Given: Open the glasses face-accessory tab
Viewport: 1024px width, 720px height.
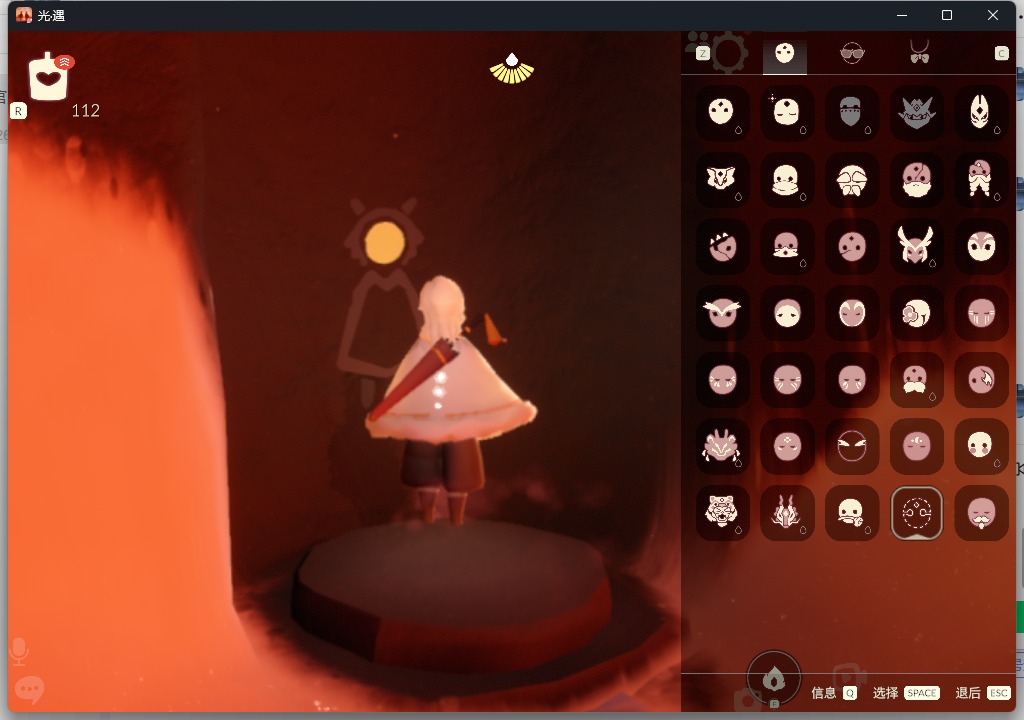Looking at the screenshot, I should [x=852, y=53].
